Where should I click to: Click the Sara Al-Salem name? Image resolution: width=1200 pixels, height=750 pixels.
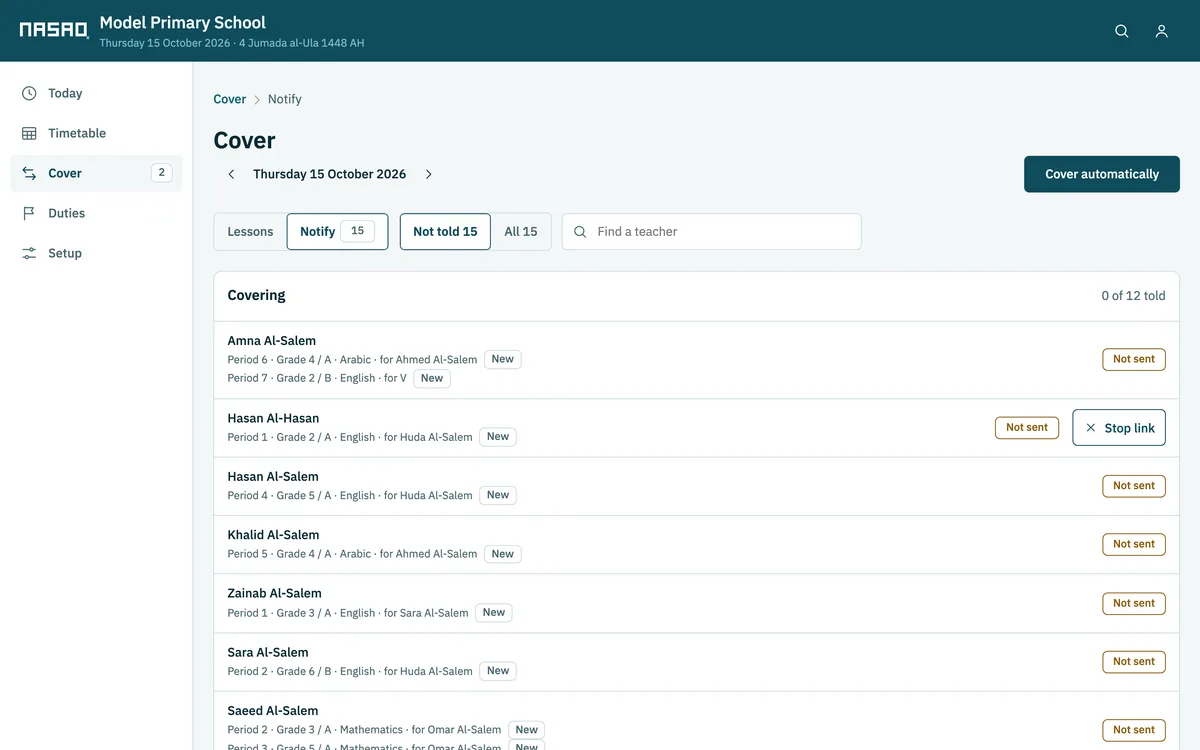268,652
